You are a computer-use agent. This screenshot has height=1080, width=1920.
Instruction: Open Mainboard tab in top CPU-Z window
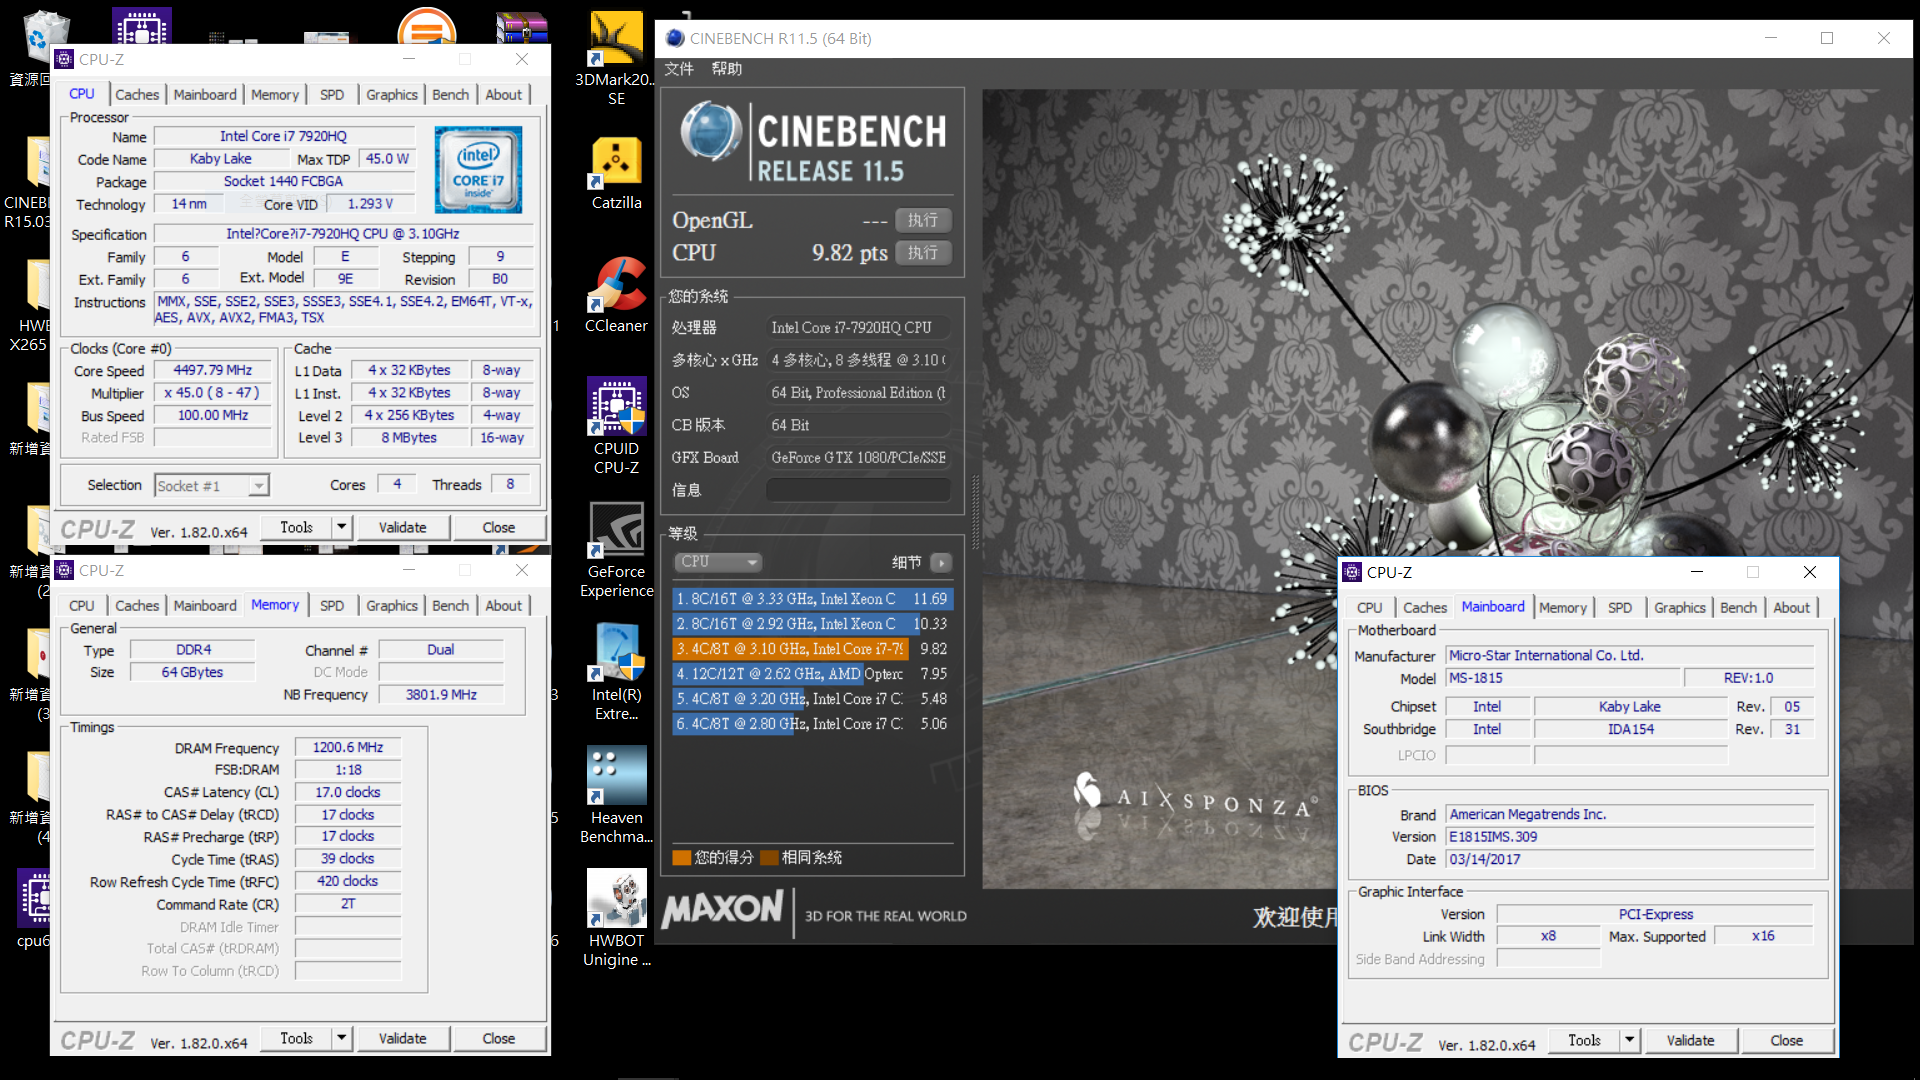click(205, 94)
